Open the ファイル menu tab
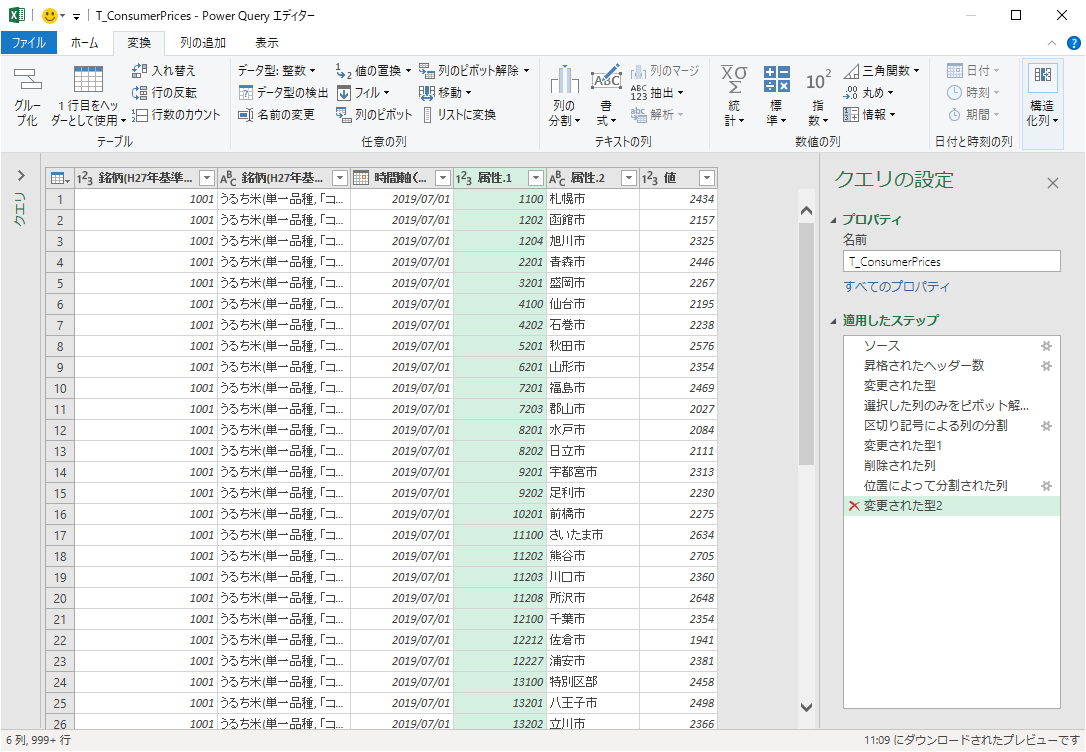1086x752 pixels. pos(28,43)
